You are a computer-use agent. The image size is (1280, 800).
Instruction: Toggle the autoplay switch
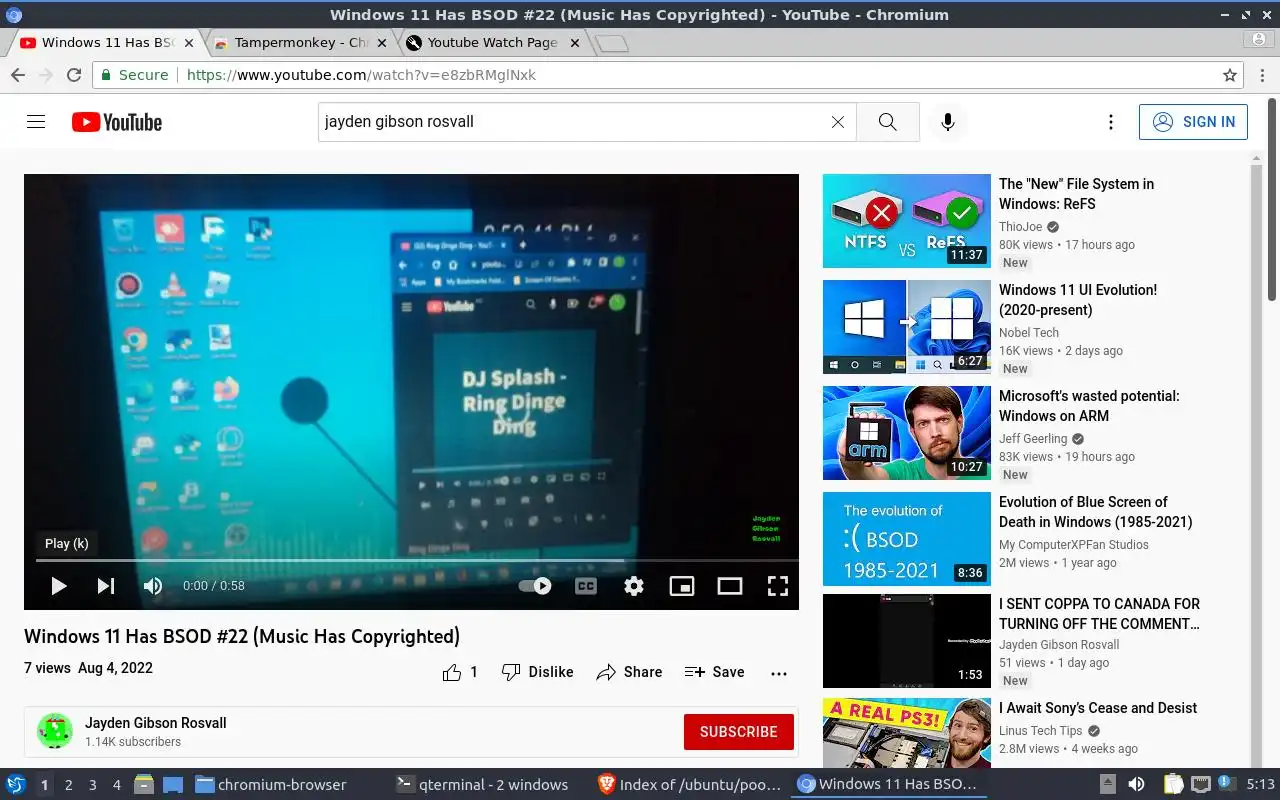coord(535,586)
